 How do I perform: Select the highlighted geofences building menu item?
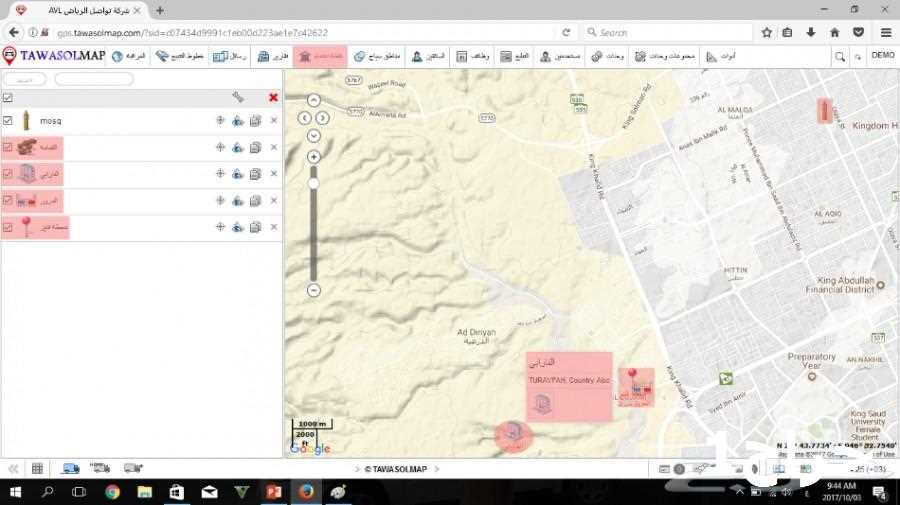320,56
